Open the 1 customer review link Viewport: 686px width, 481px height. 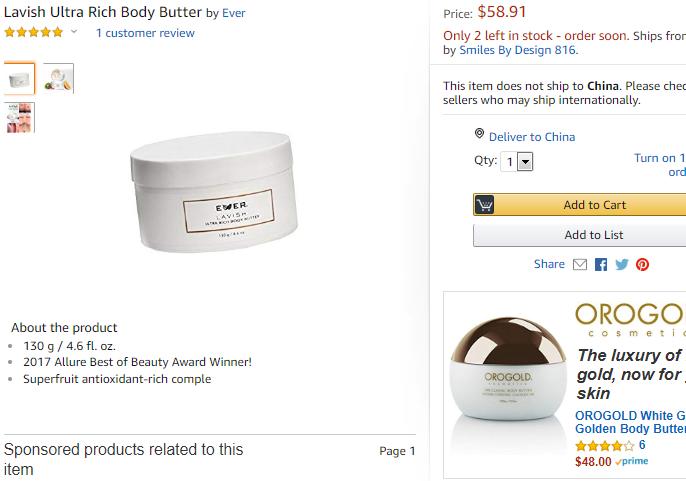[x=145, y=33]
